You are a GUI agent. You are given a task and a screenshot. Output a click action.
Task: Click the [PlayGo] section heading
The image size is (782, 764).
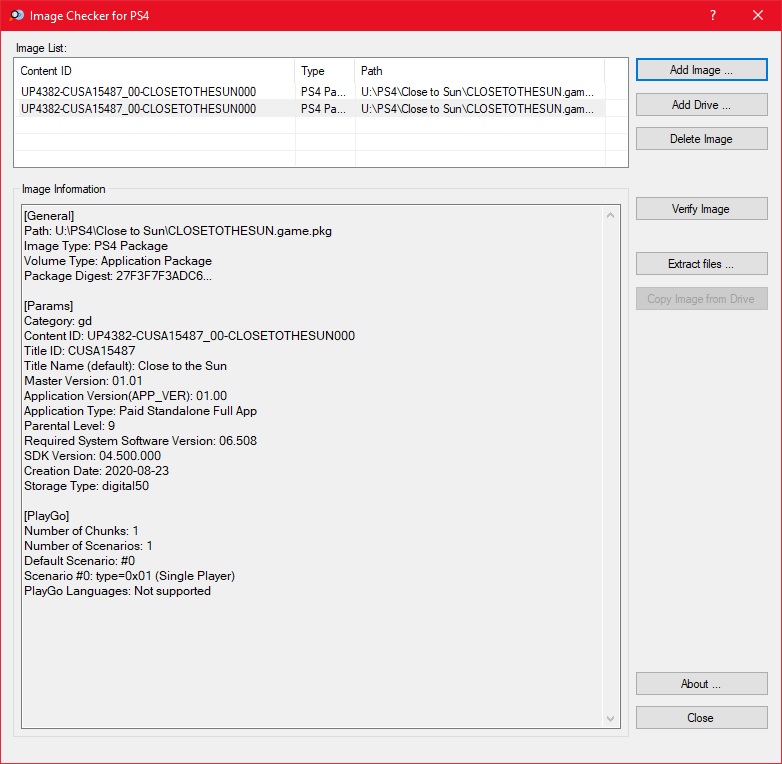coord(46,516)
